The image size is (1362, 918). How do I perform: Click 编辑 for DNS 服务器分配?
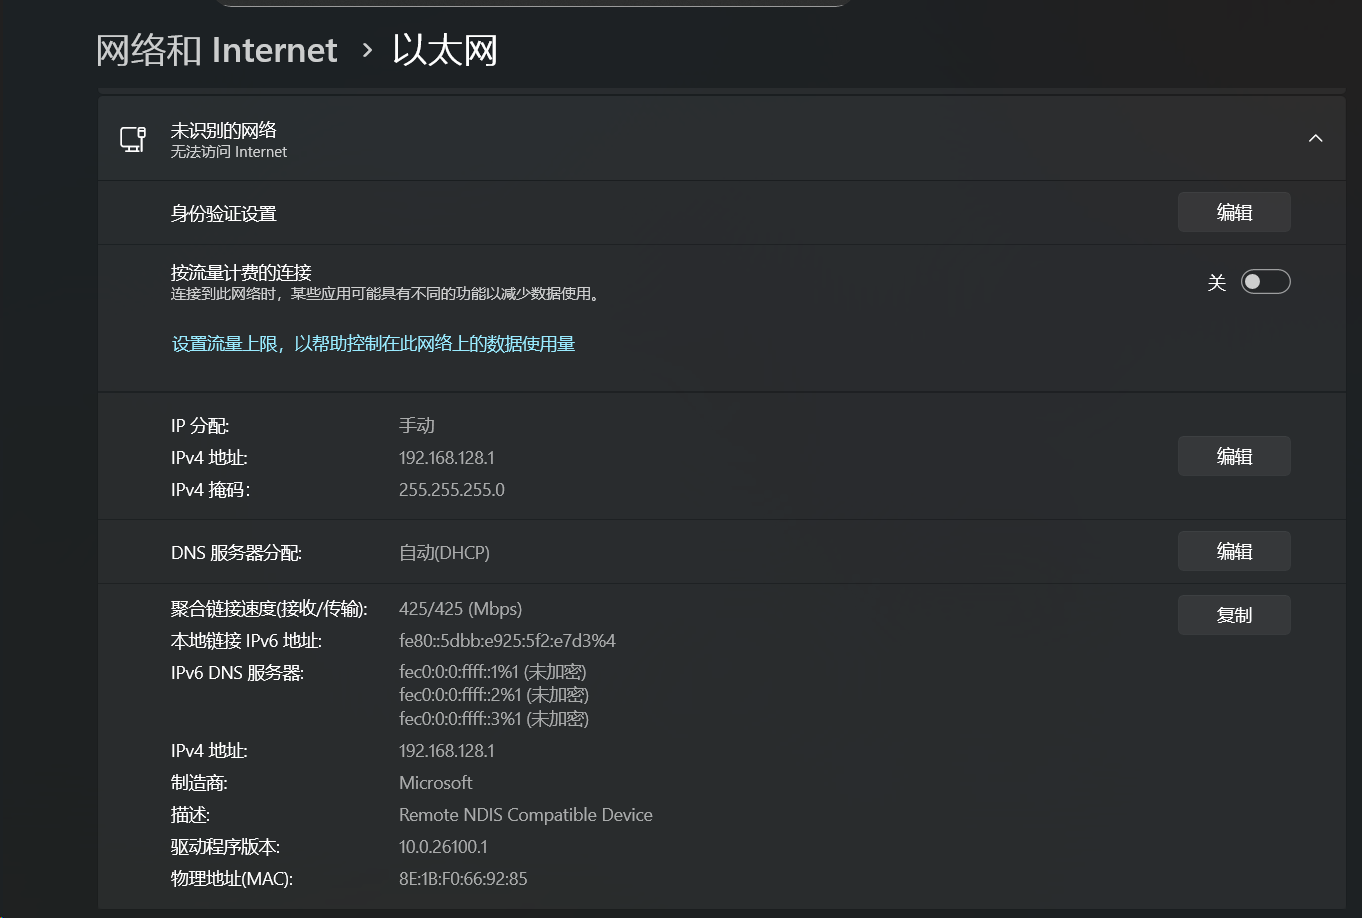1233,552
